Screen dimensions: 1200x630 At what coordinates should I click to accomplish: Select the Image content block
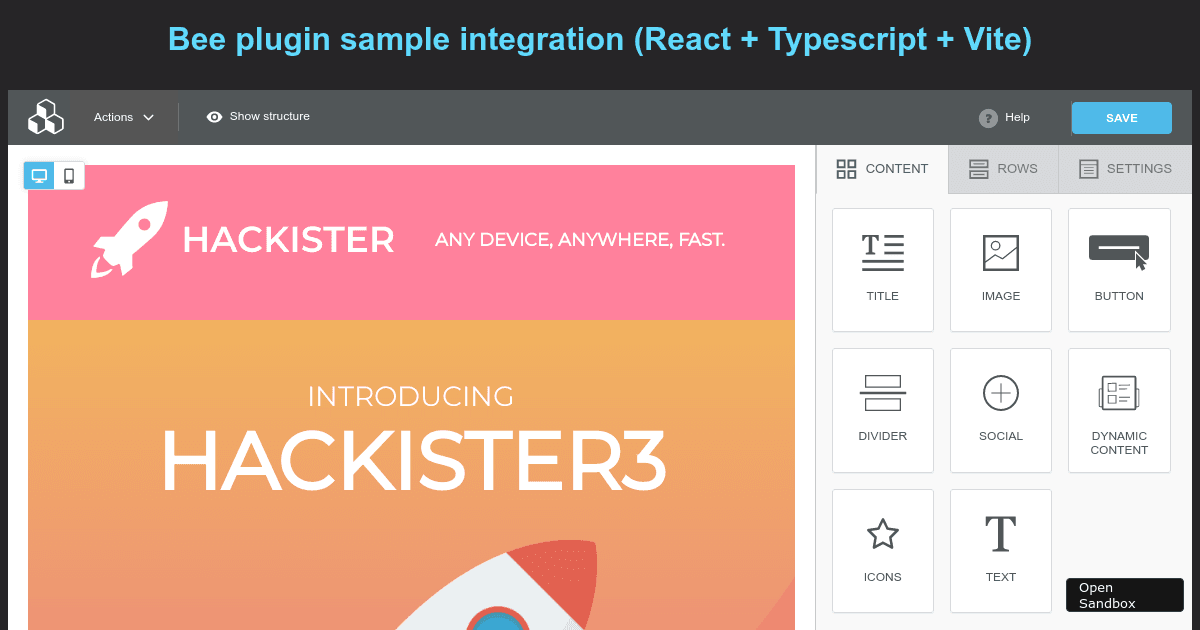pos(1001,270)
